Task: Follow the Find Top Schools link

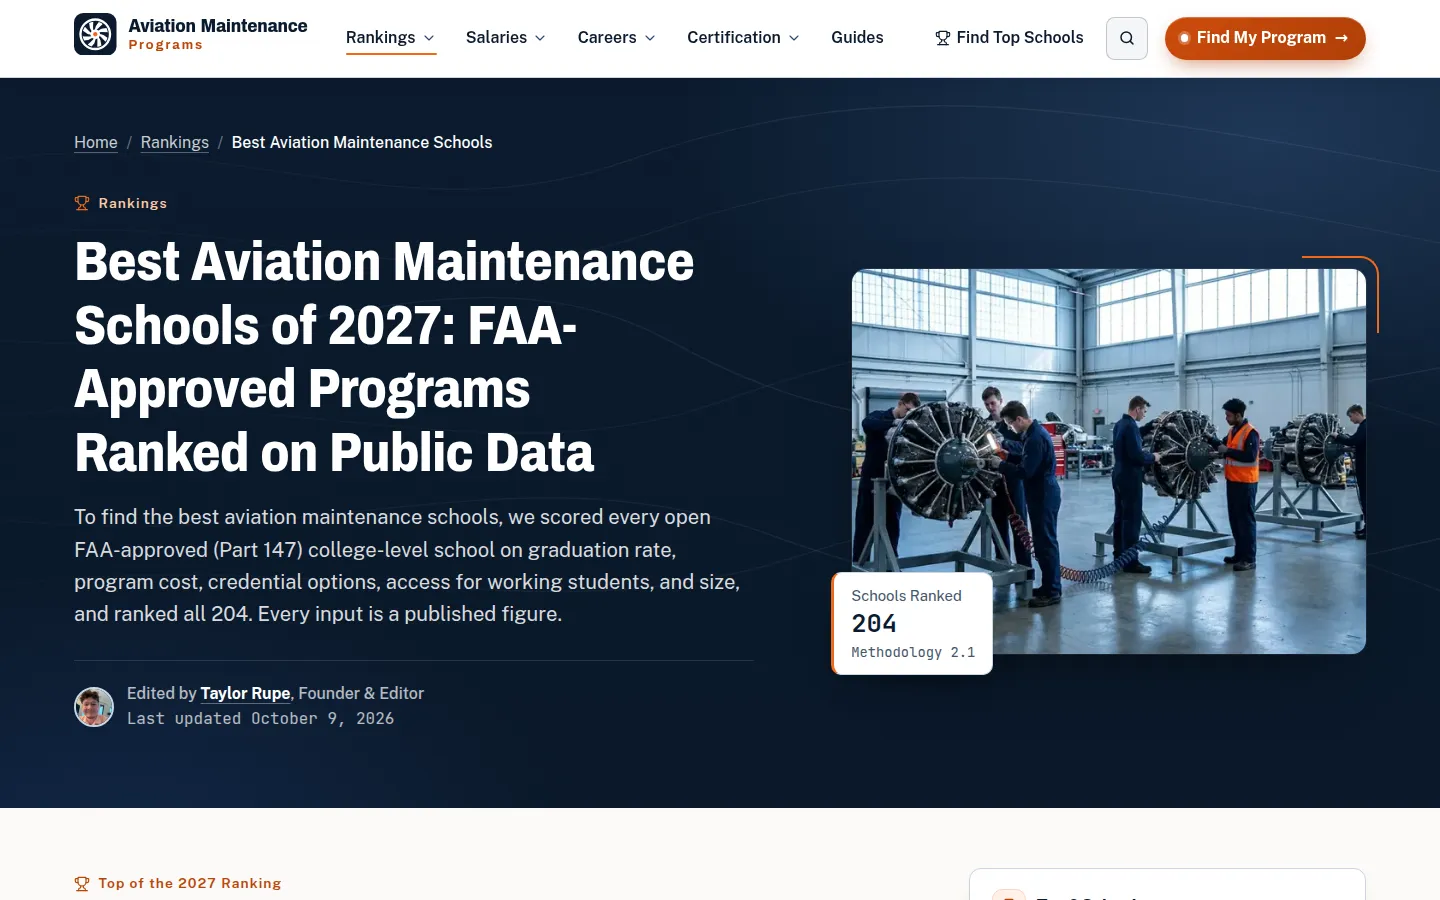Action: pyautogui.click(x=1009, y=37)
